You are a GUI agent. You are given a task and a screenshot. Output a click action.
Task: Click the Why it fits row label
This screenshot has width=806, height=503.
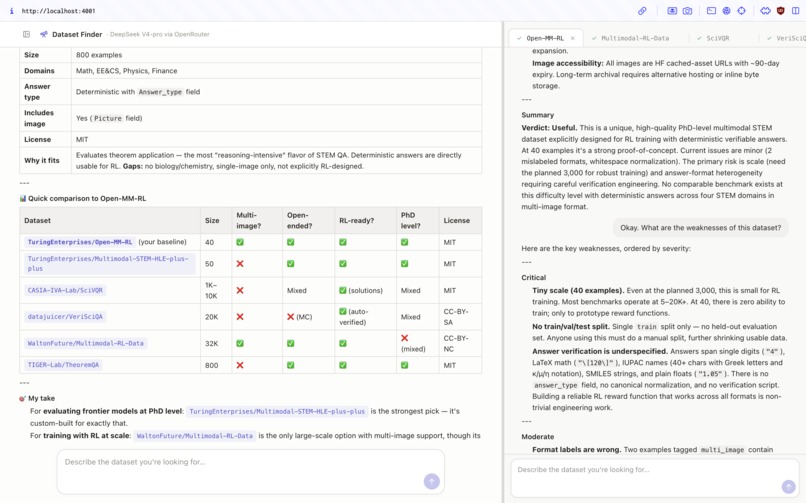42,160
